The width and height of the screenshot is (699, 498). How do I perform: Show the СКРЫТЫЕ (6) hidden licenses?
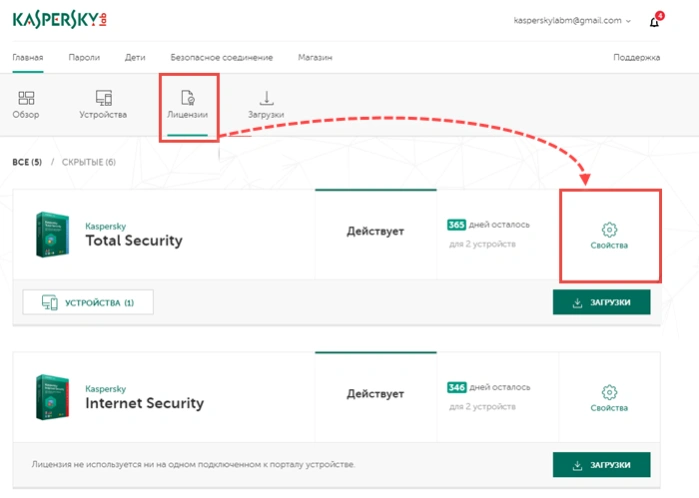point(89,162)
